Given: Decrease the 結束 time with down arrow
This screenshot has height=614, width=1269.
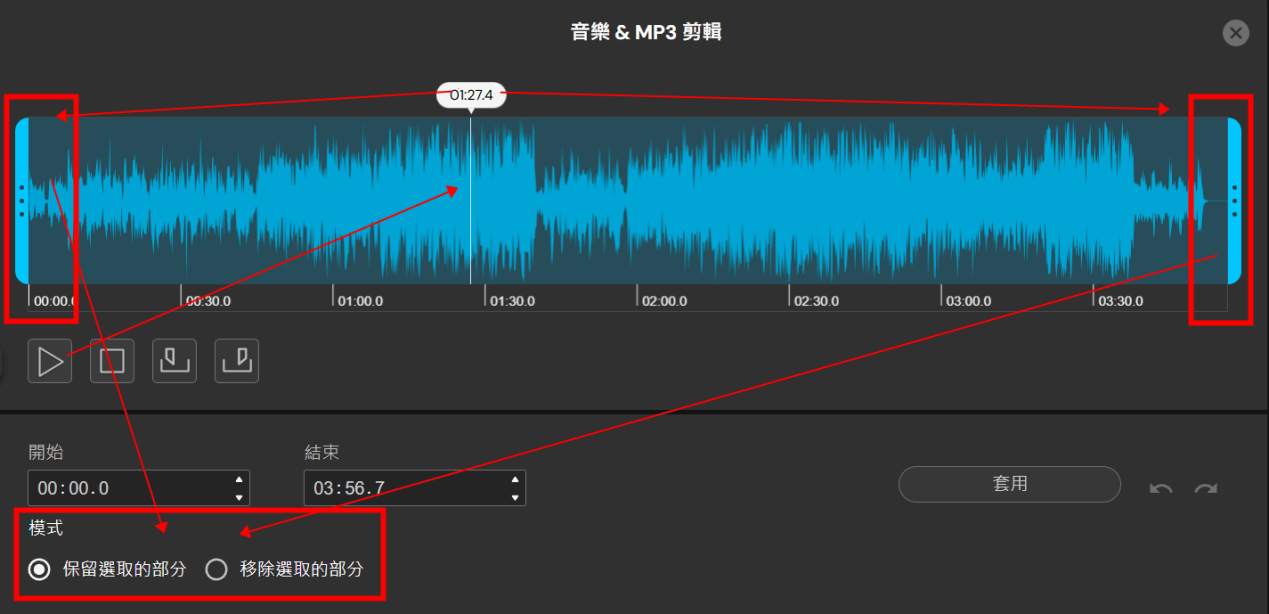Looking at the screenshot, I should tap(515, 497).
